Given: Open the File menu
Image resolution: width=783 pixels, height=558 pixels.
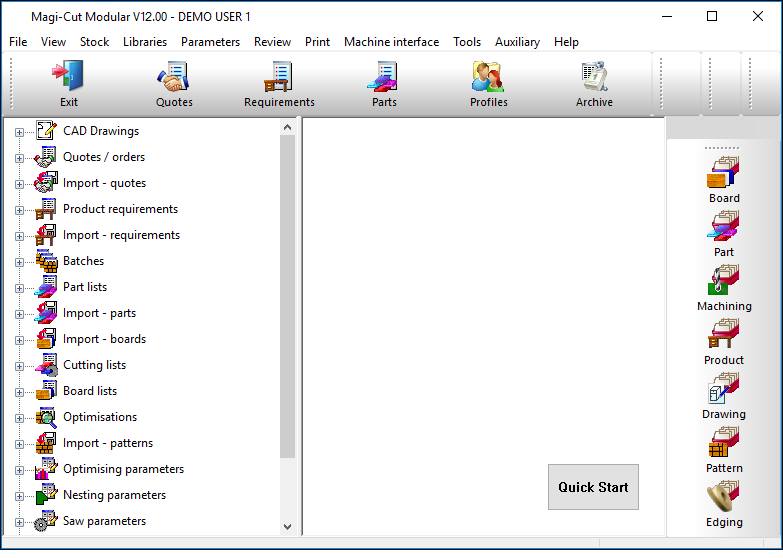Looking at the screenshot, I should (18, 42).
